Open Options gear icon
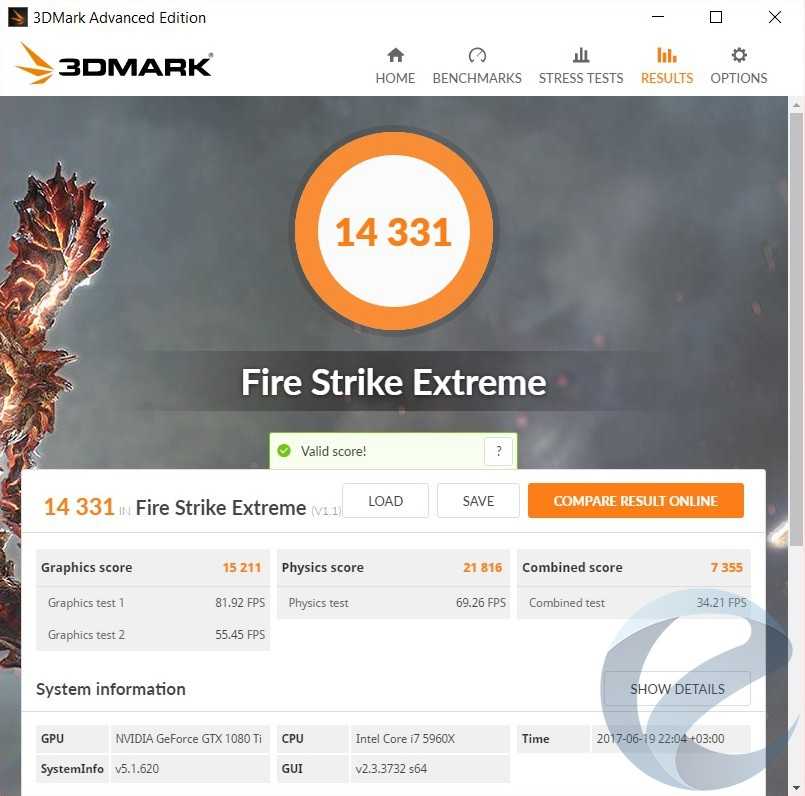805x796 pixels. (x=739, y=55)
